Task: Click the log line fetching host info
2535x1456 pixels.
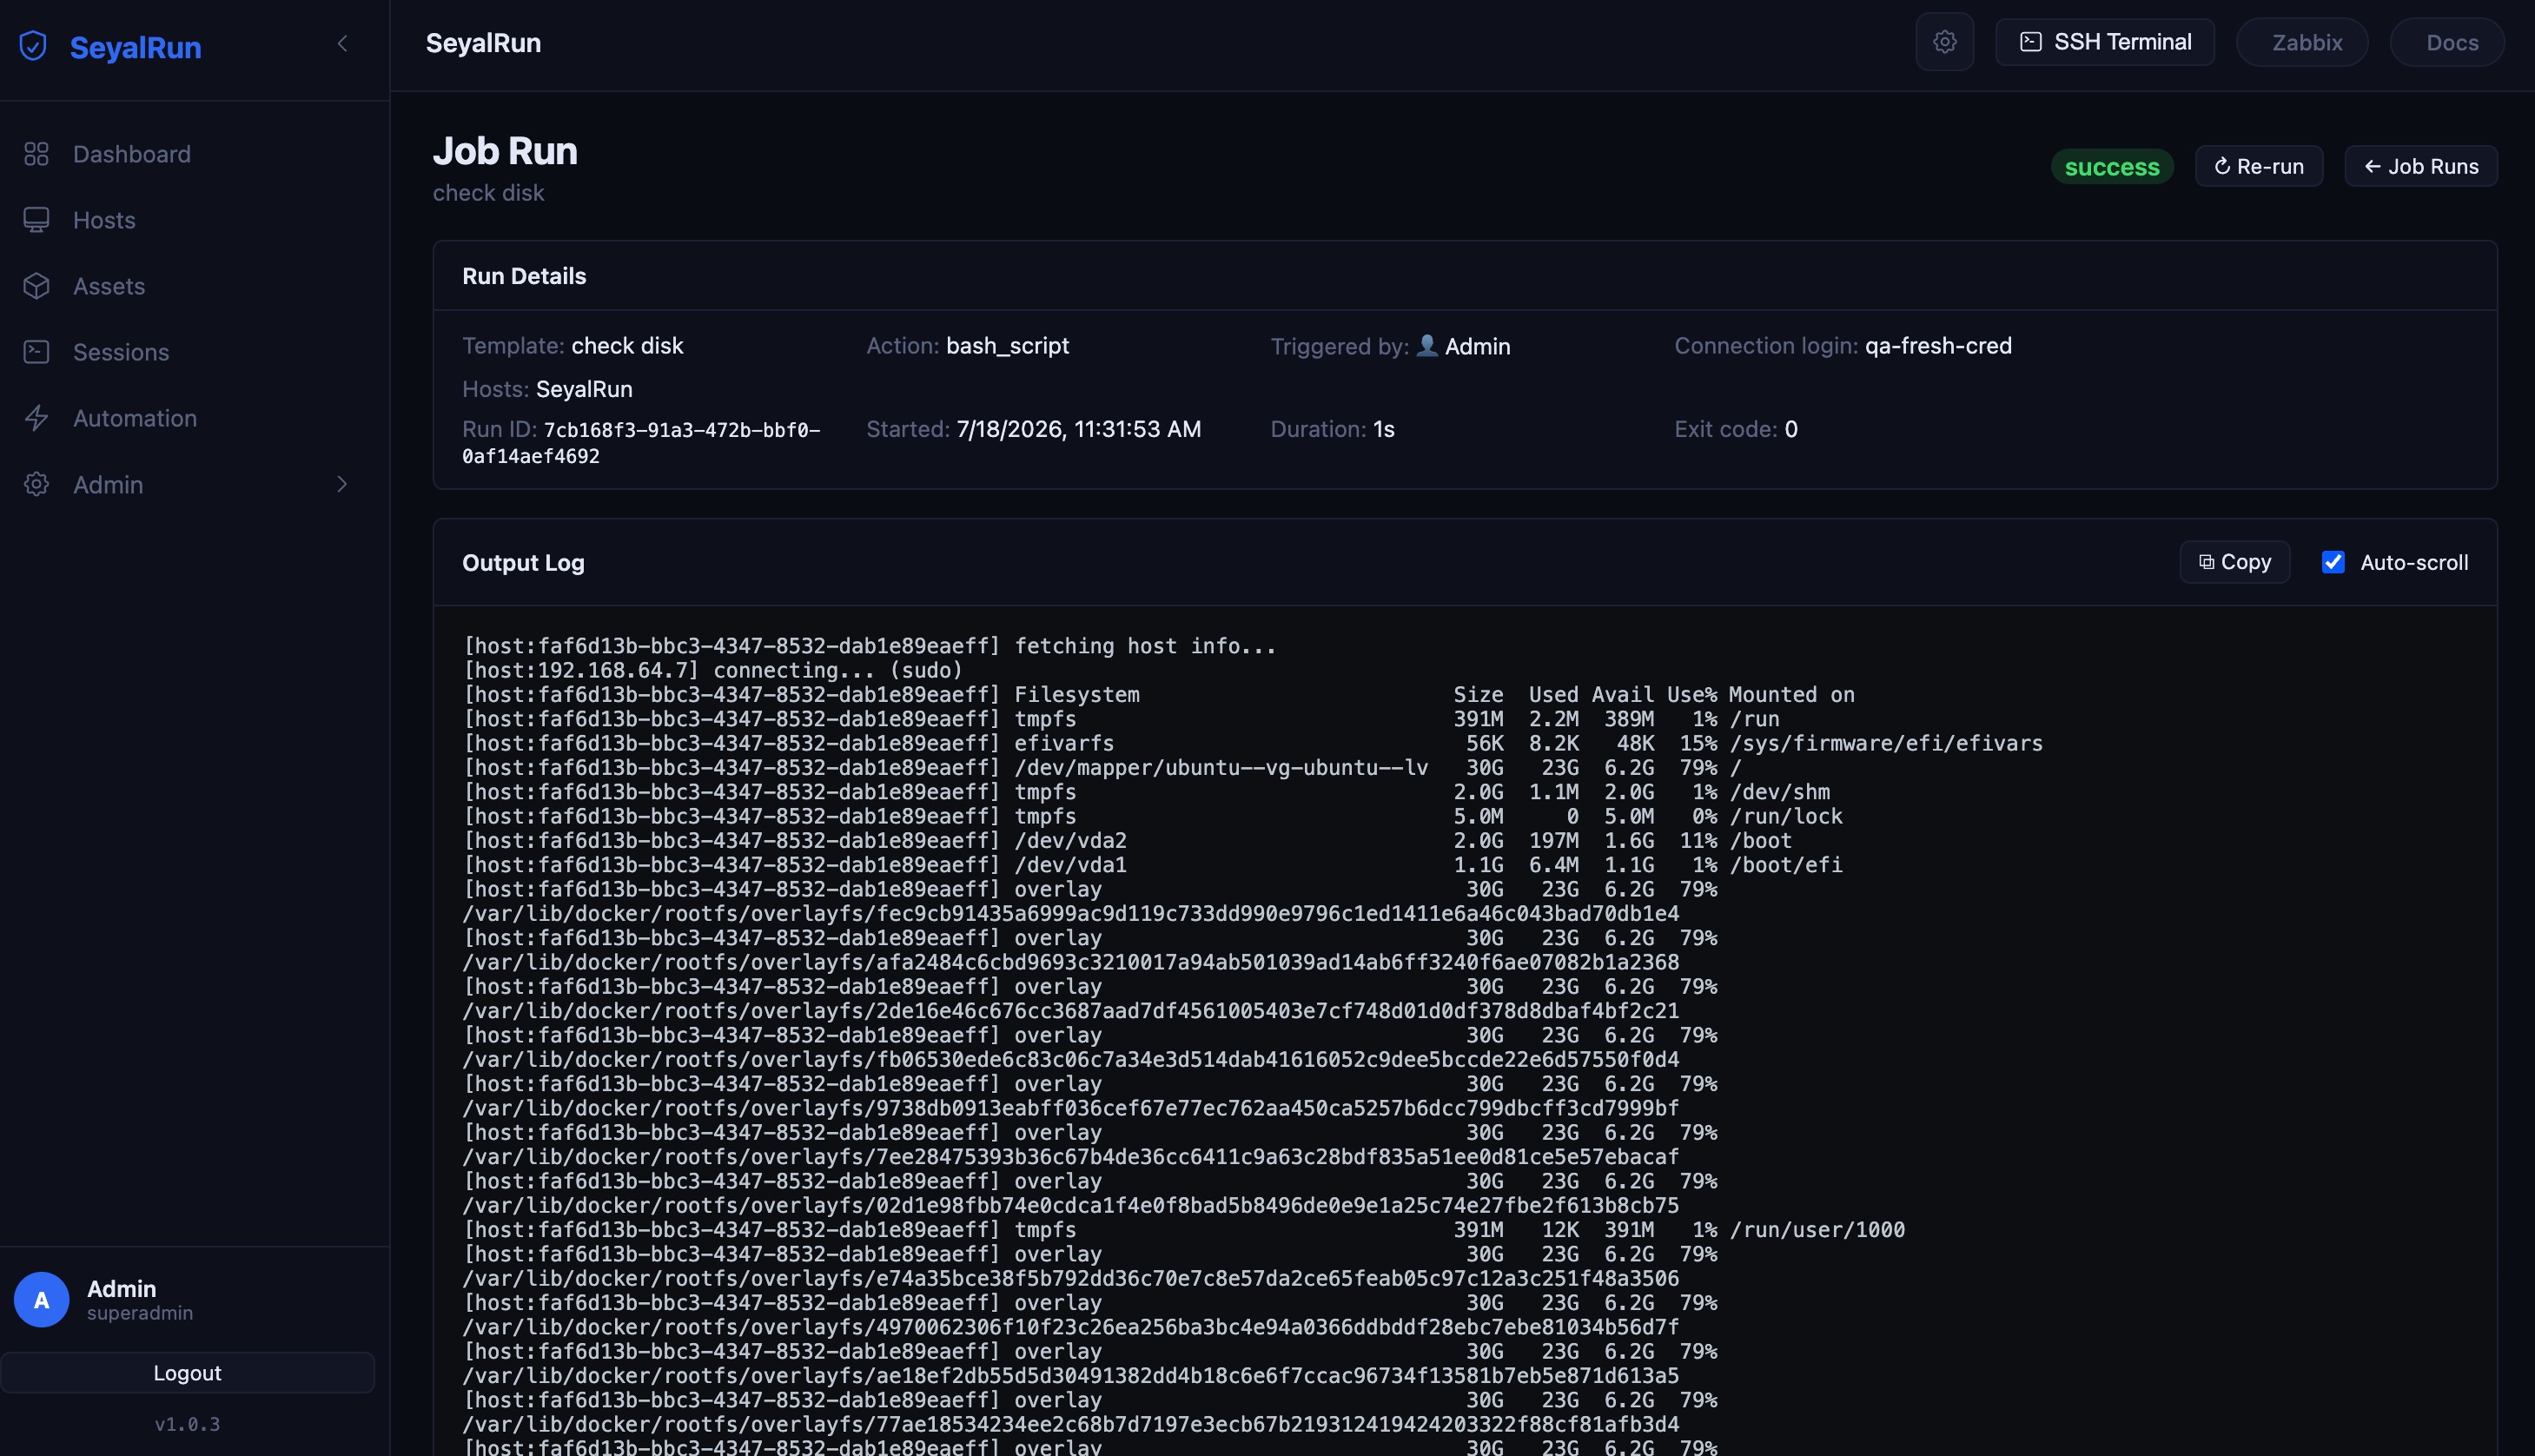Action: [x=870, y=646]
